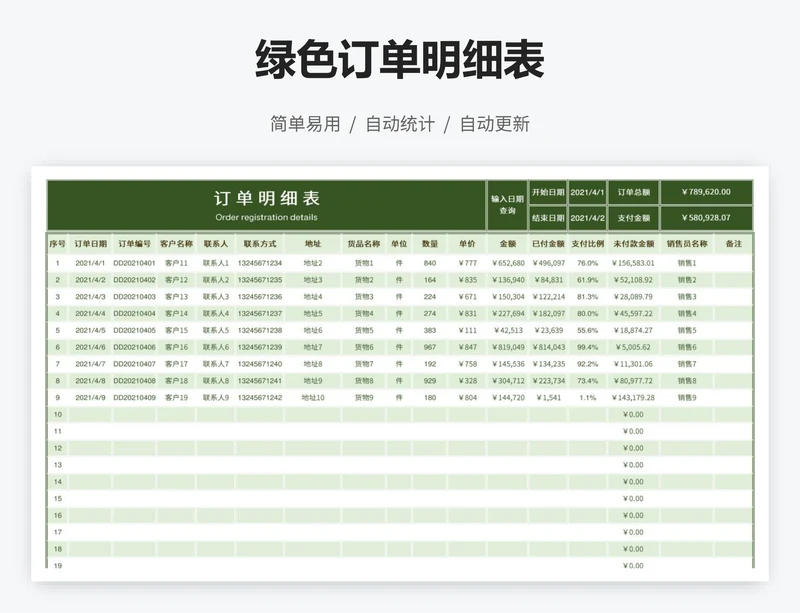
Task: Click the 订单明细表 title banner
Action: click(x=266, y=205)
